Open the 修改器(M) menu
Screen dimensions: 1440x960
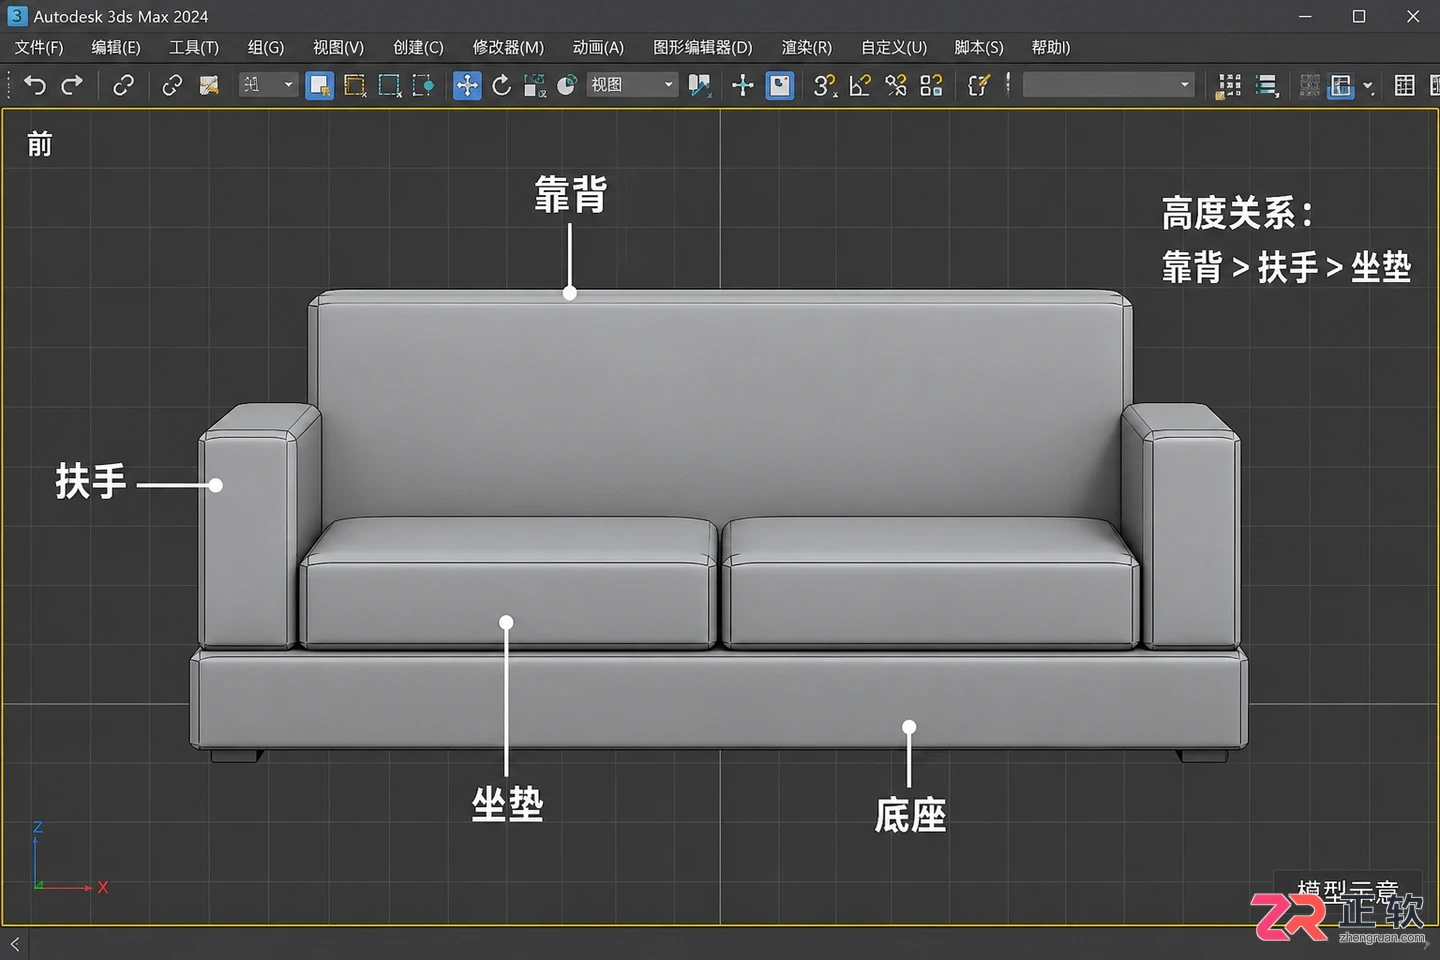(508, 47)
